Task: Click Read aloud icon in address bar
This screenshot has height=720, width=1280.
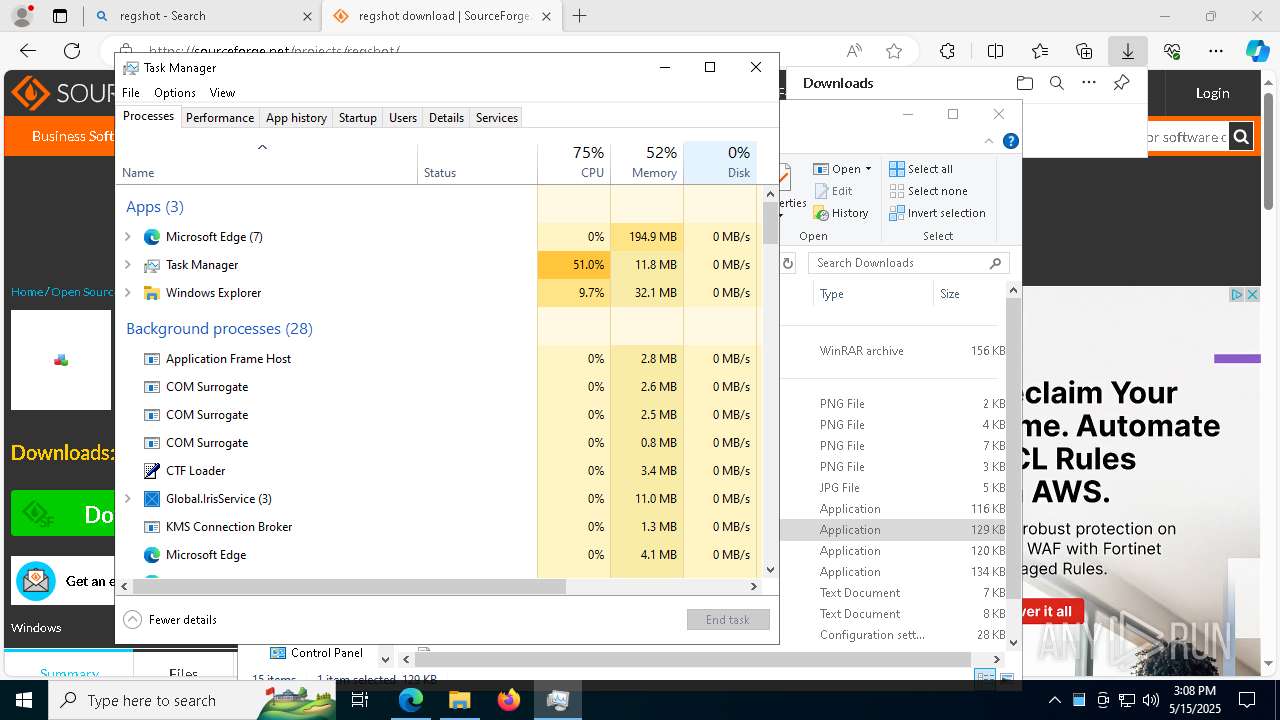Action: pyautogui.click(x=854, y=51)
